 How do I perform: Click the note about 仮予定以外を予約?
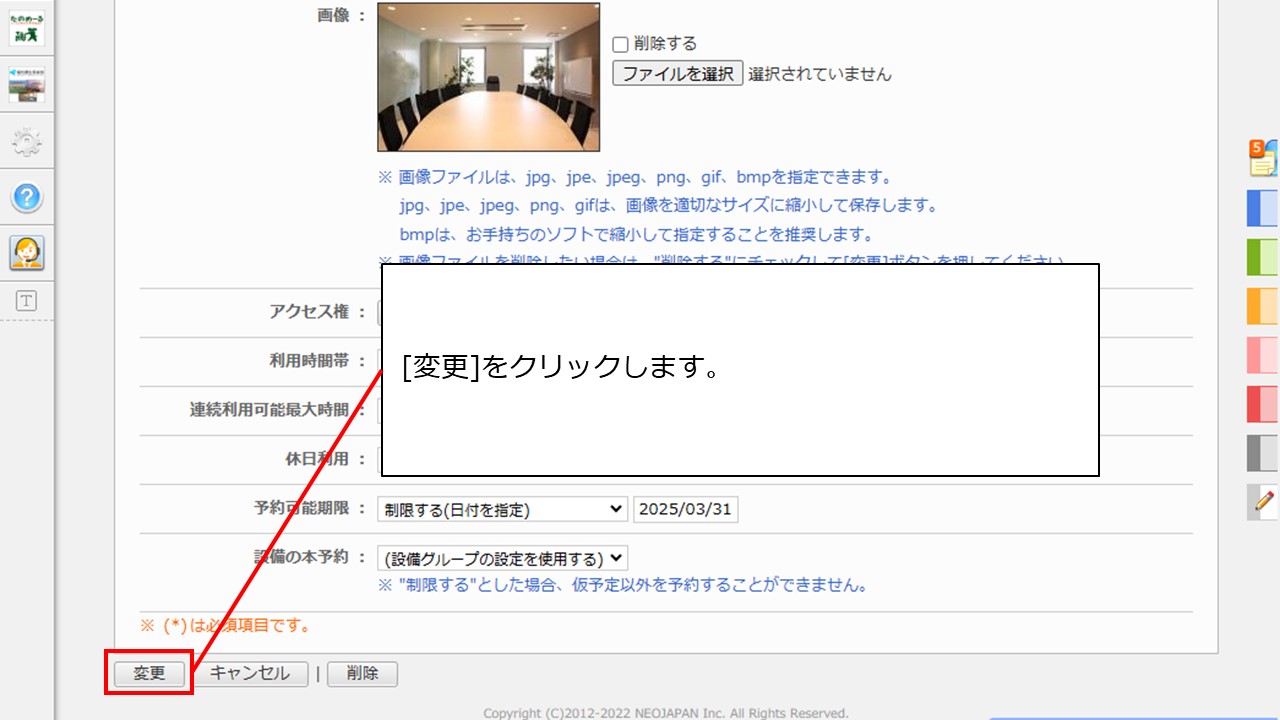622,585
